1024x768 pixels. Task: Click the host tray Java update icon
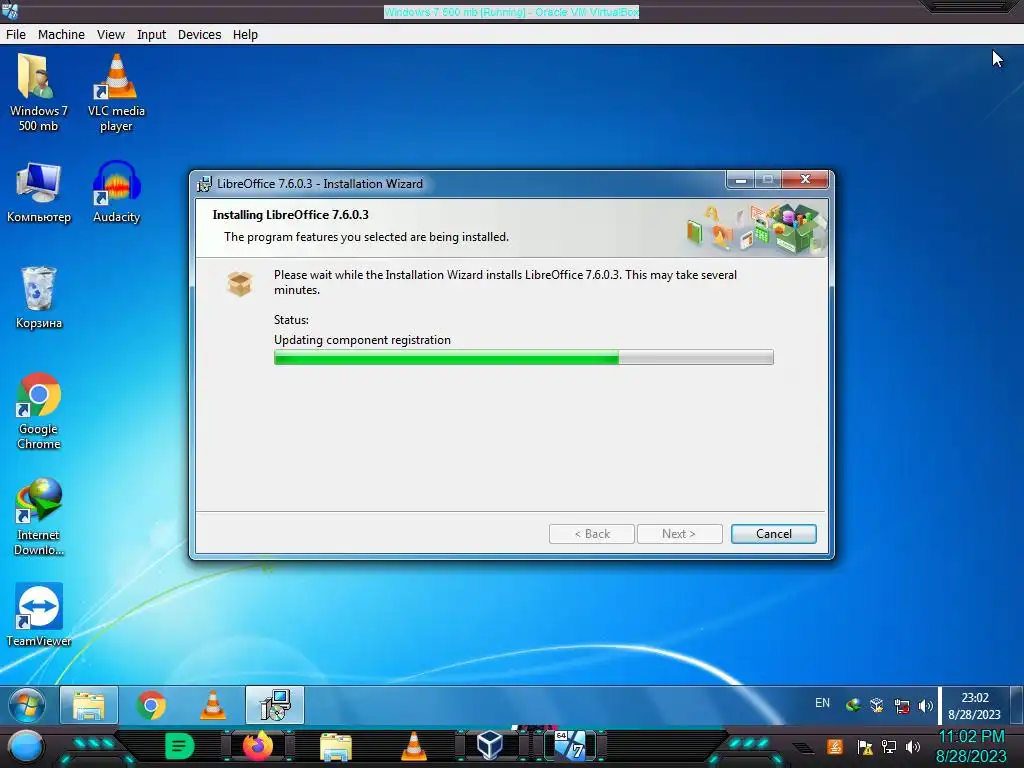pos(835,746)
